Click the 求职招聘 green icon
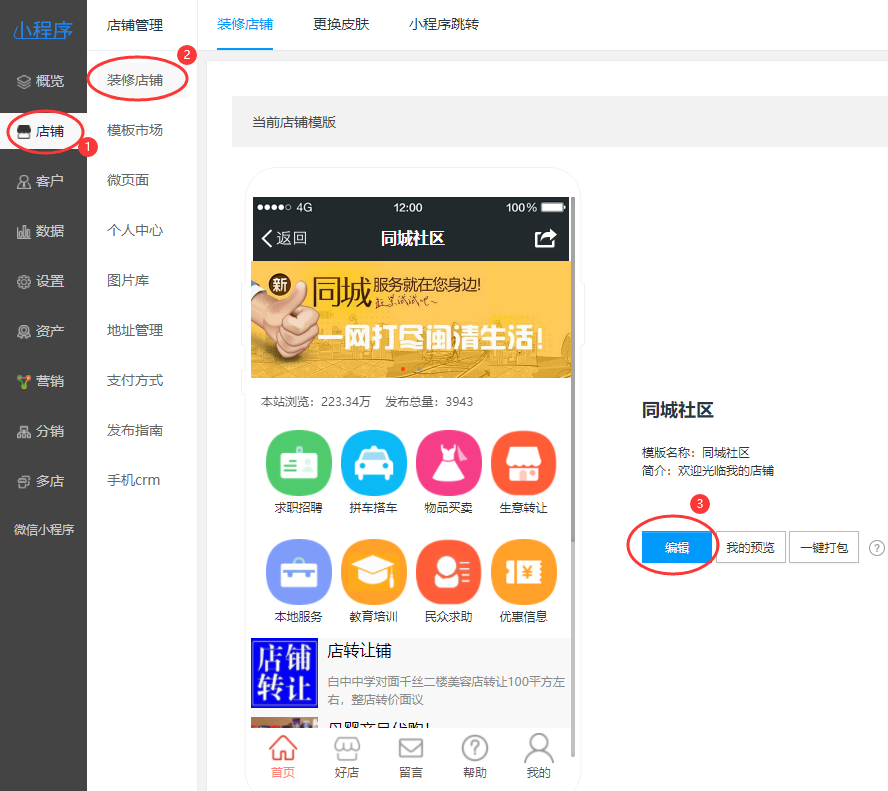Screen dimensions: 888x791 (x=298, y=464)
